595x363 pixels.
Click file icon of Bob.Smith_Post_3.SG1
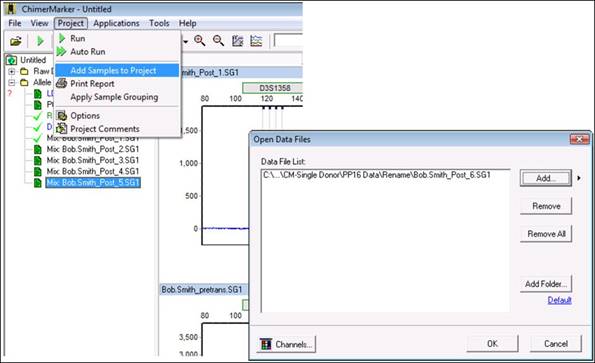38,160
